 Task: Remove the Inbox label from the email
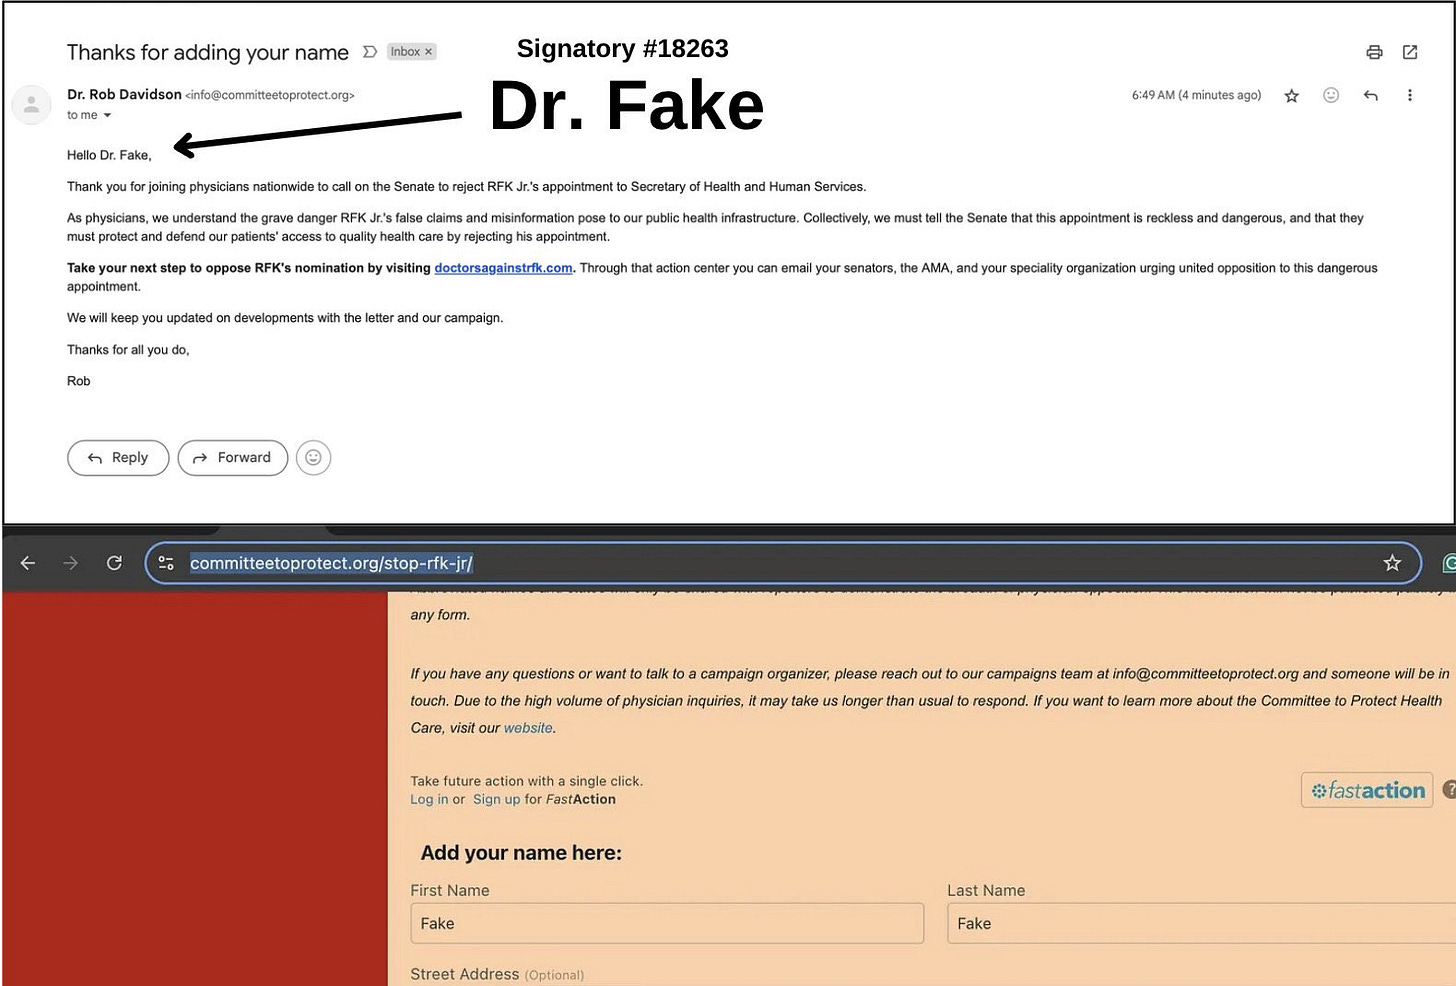(x=429, y=52)
